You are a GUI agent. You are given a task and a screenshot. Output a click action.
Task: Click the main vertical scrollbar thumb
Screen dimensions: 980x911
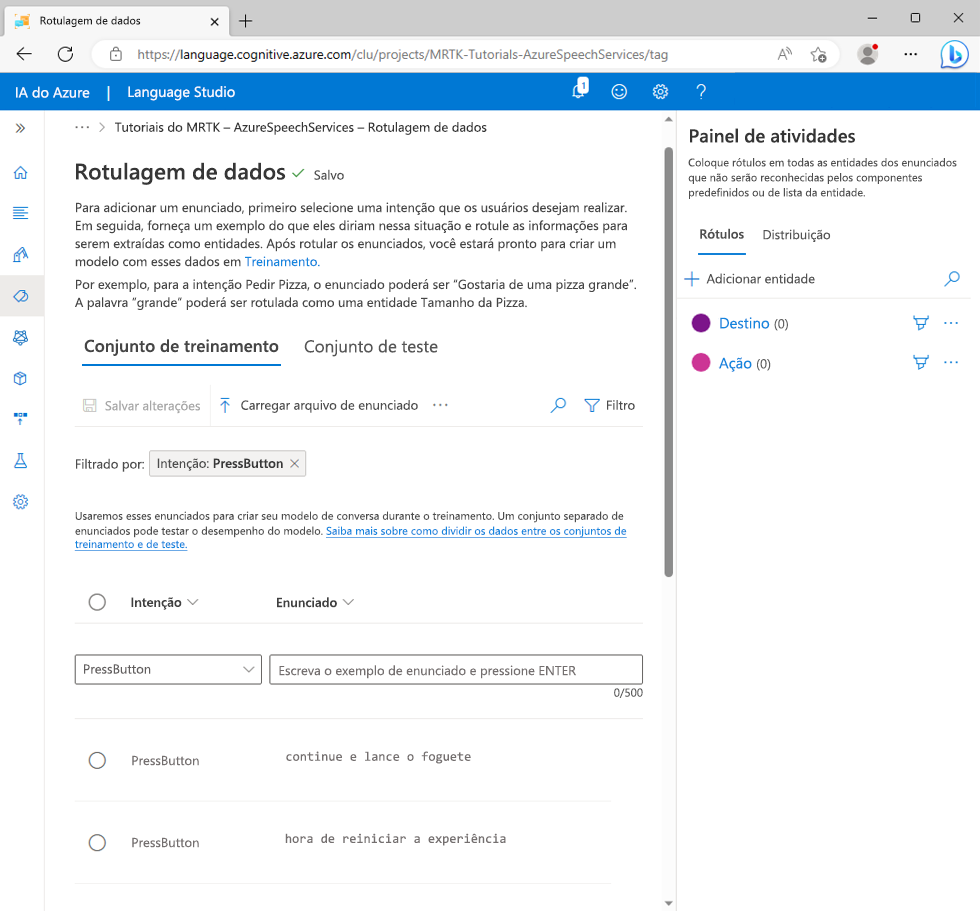point(669,362)
